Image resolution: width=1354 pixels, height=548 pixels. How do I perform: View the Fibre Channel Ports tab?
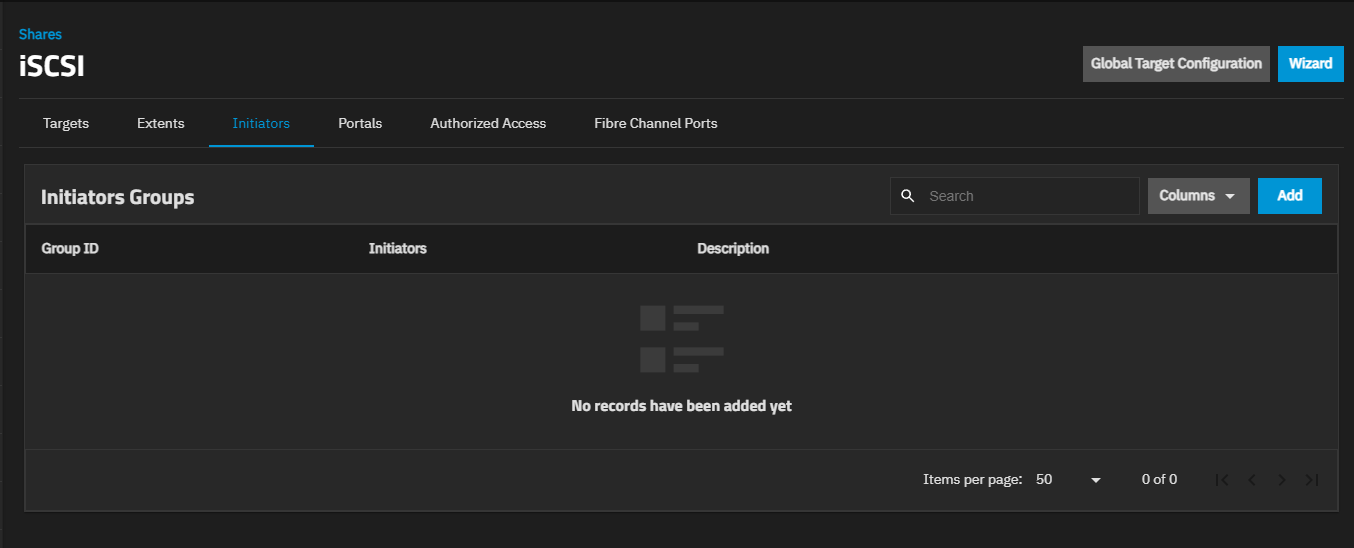tap(655, 124)
